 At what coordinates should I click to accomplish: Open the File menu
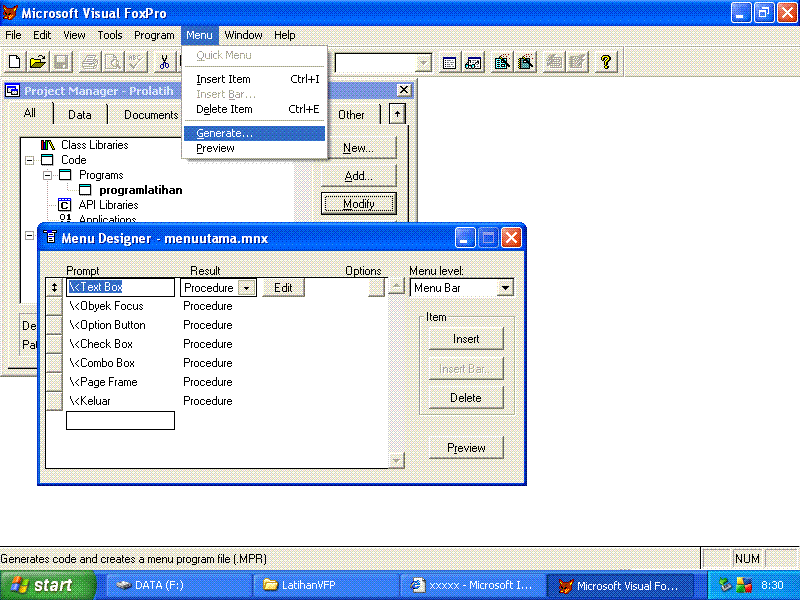pyautogui.click(x=13, y=35)
